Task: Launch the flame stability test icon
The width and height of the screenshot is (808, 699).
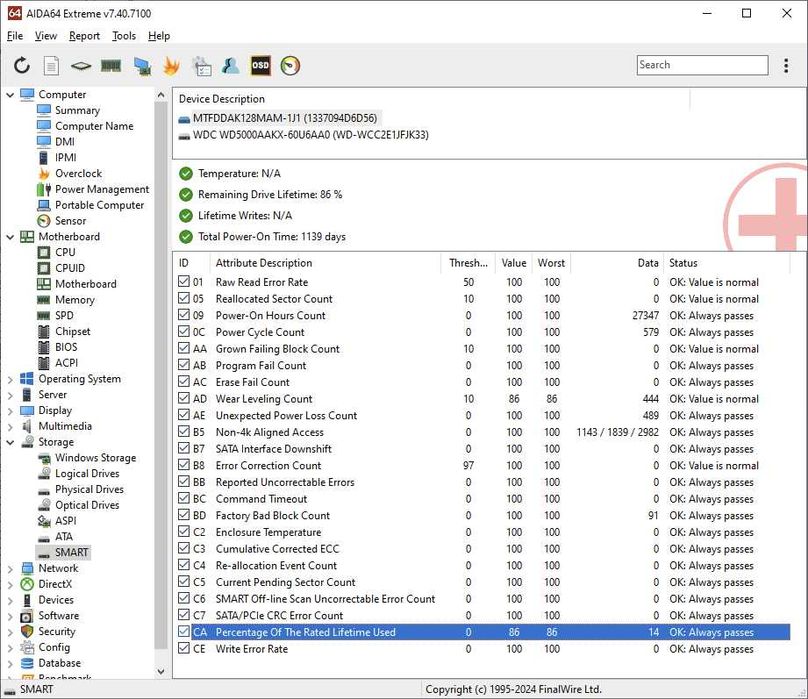Action: coord(171,66)
